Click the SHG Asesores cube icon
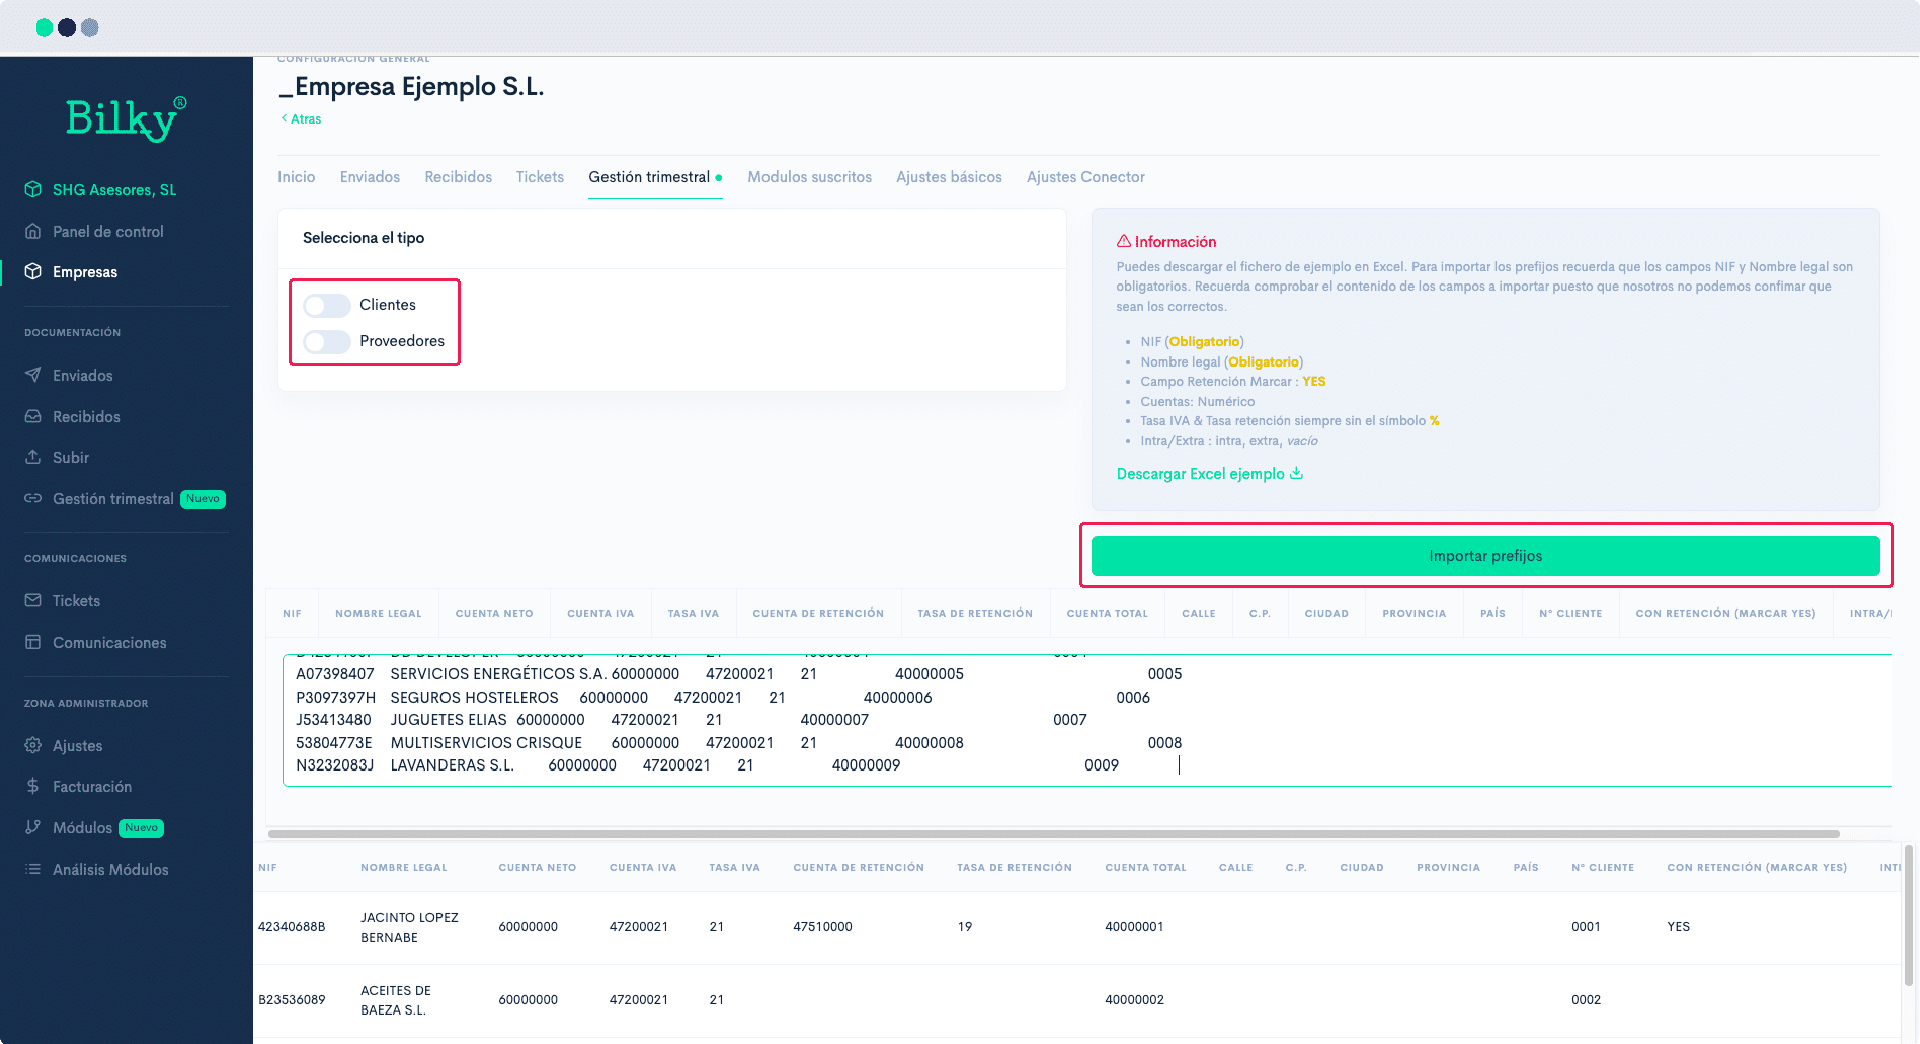The image size is (1920, 1044). click(x=33, y=189)
